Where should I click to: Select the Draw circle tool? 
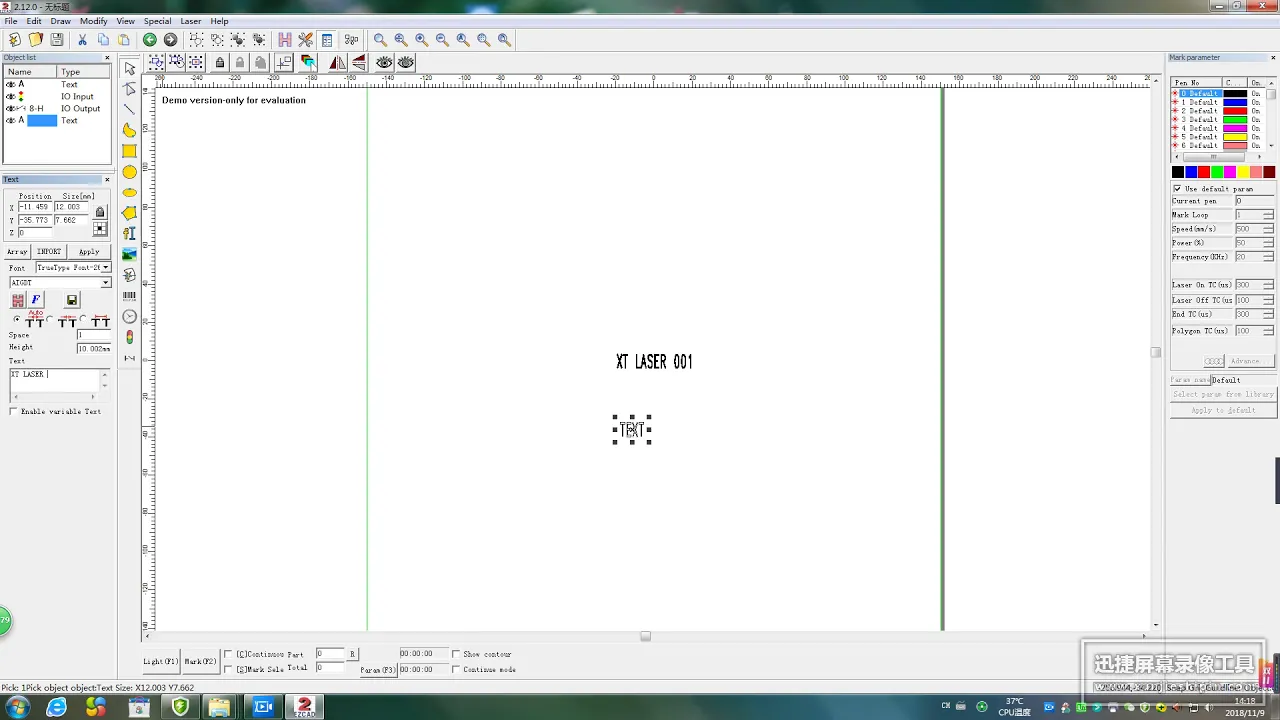[130, 172]
